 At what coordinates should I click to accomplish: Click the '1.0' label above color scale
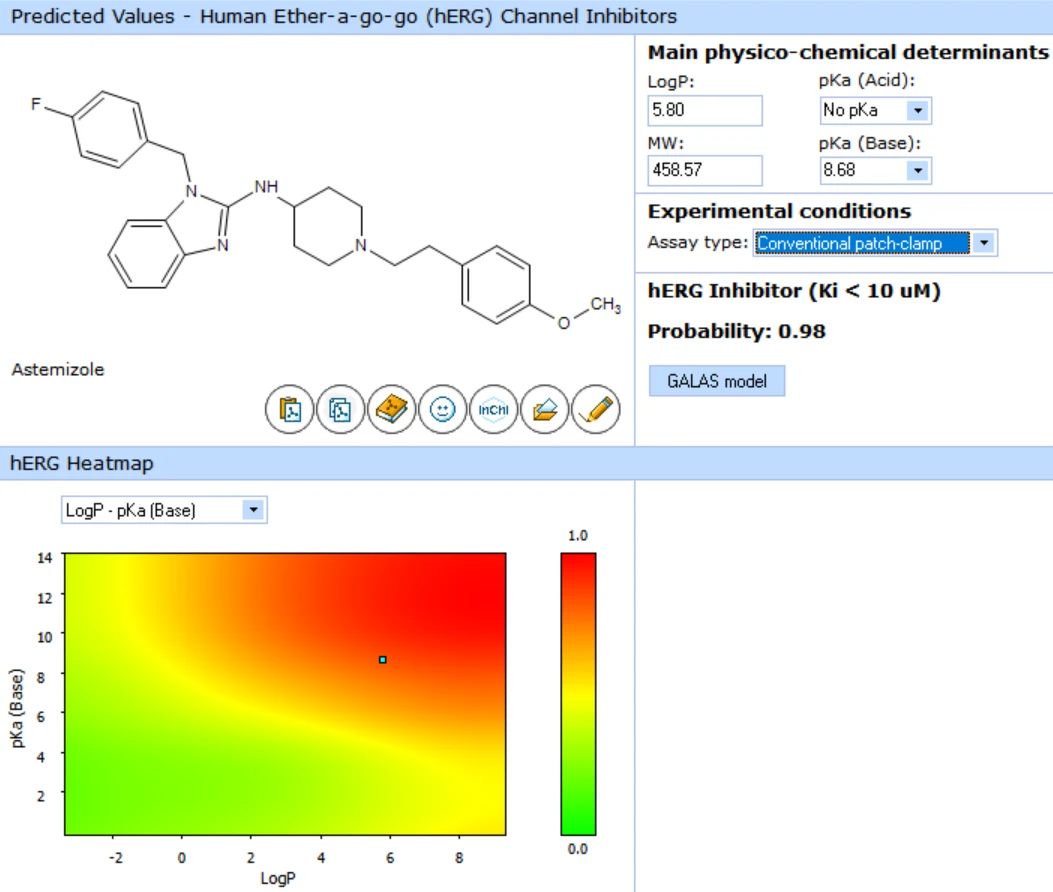pyautogui.click(x=578, y=535)
